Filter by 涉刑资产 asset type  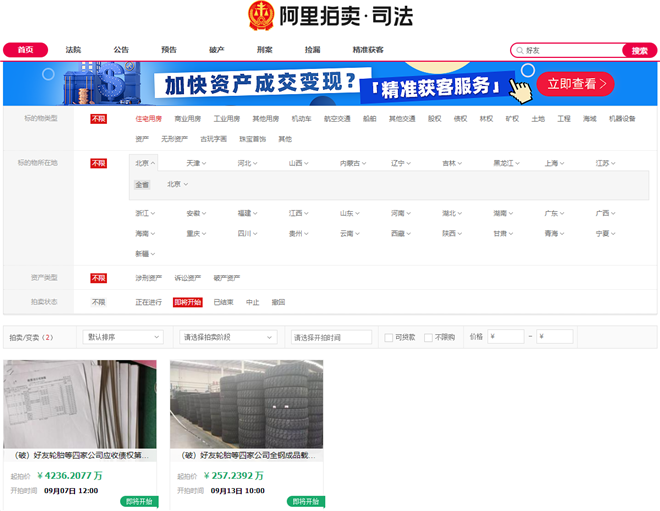[x=149, y=278]
